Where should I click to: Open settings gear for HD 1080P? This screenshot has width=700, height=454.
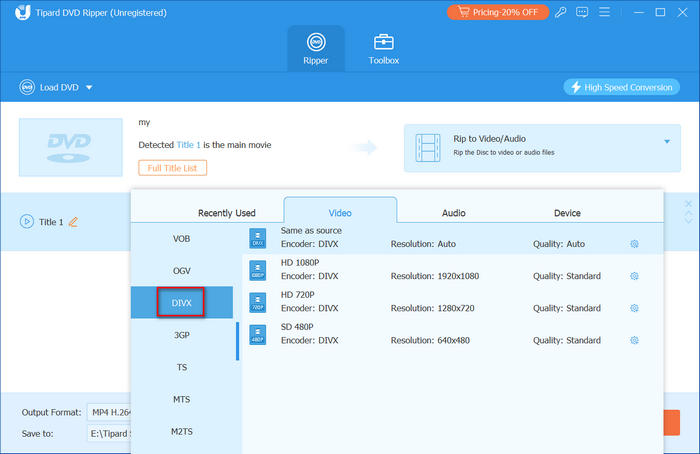pos(634,276)
